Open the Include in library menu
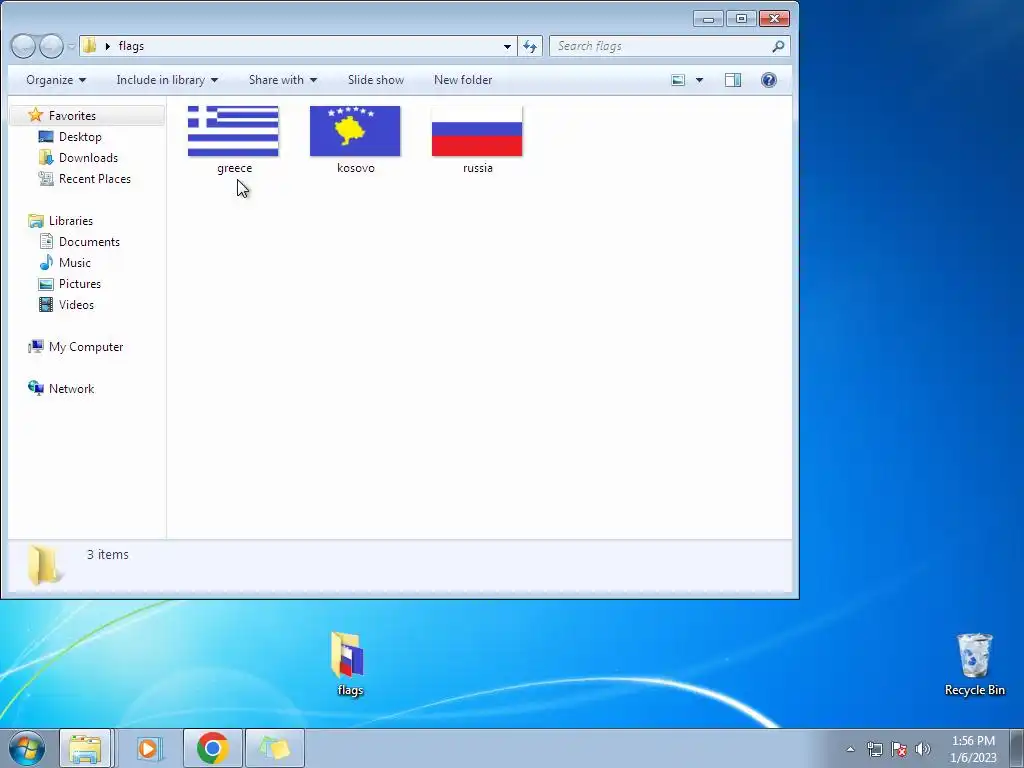 coord(167,80)
